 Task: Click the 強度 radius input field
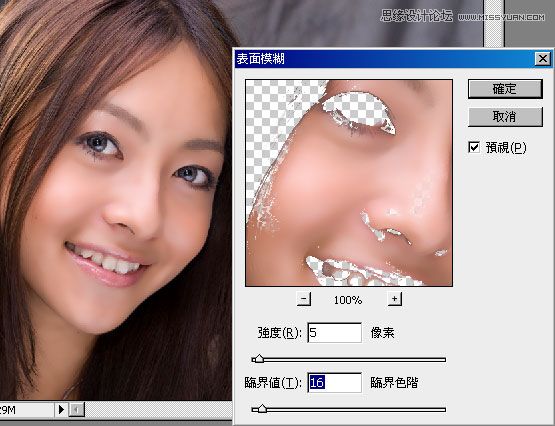[334, 333]
